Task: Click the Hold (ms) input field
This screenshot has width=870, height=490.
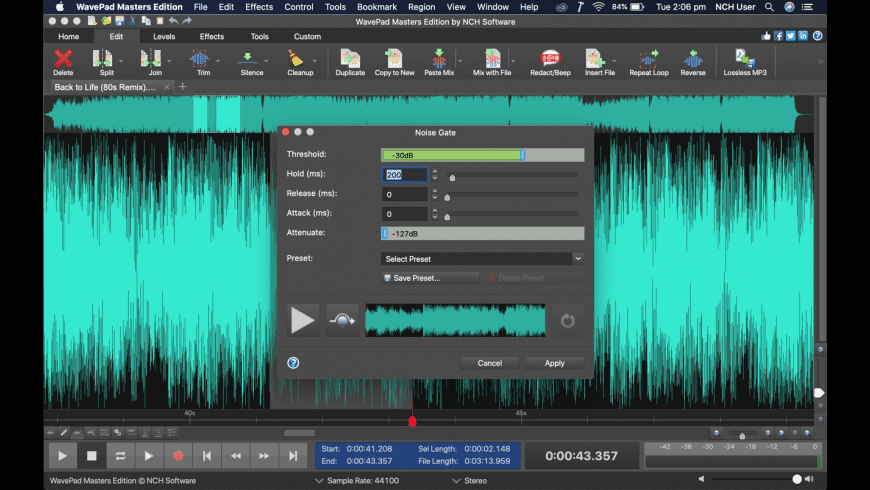Action: pyautogui.click(x=405, y=175)
